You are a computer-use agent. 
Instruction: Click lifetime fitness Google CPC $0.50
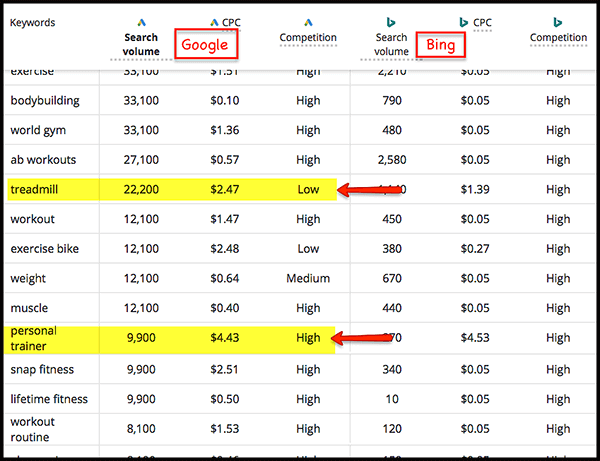point(225,399)
